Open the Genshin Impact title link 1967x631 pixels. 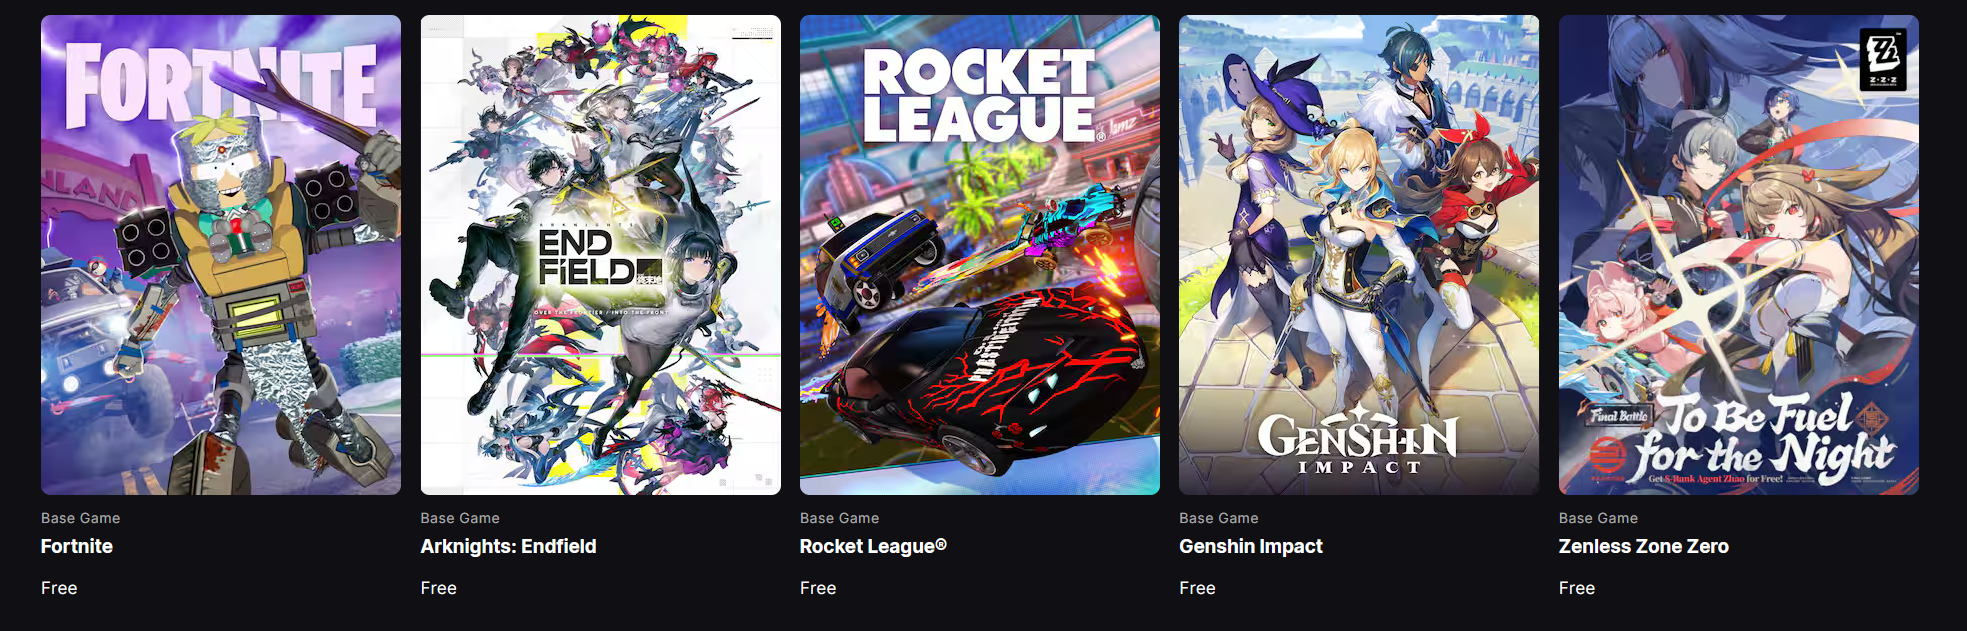1251,546
